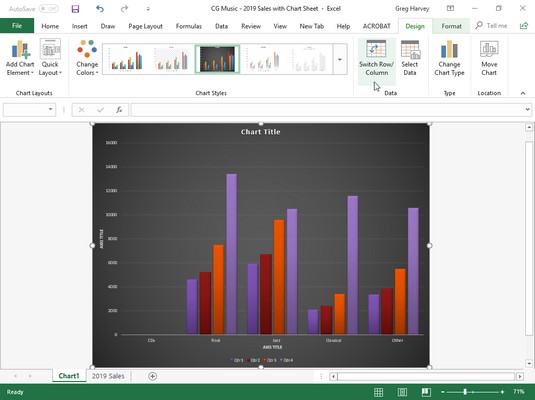The width and height of the screenshot is (535, 400).
Task: Switch to the Insert tab
Action: coord(79,26)
